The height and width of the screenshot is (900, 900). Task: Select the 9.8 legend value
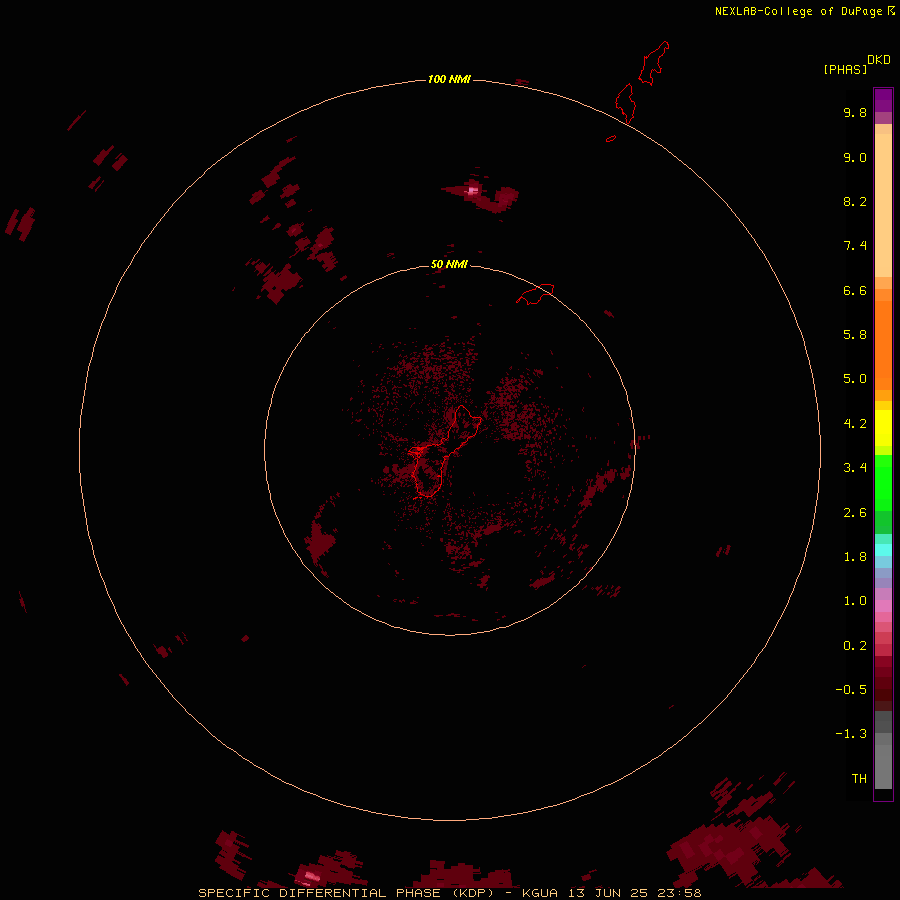tap(855, 112)
